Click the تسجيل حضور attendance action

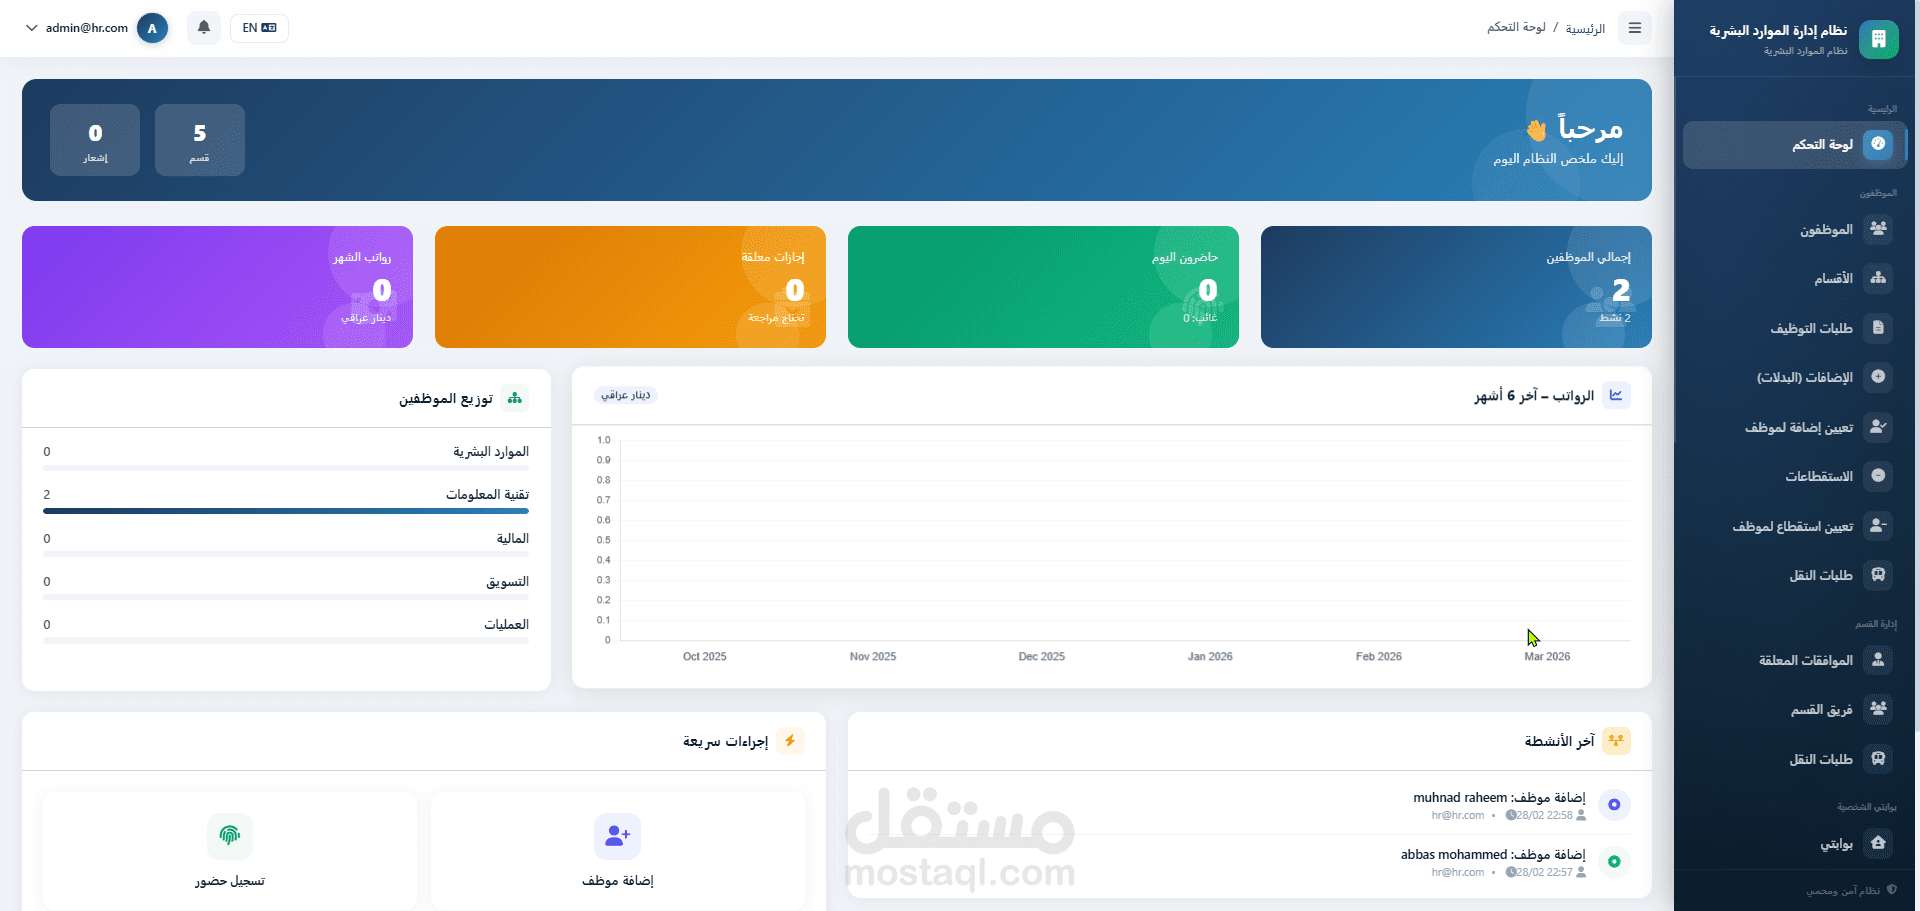click(x=230, y=851)
